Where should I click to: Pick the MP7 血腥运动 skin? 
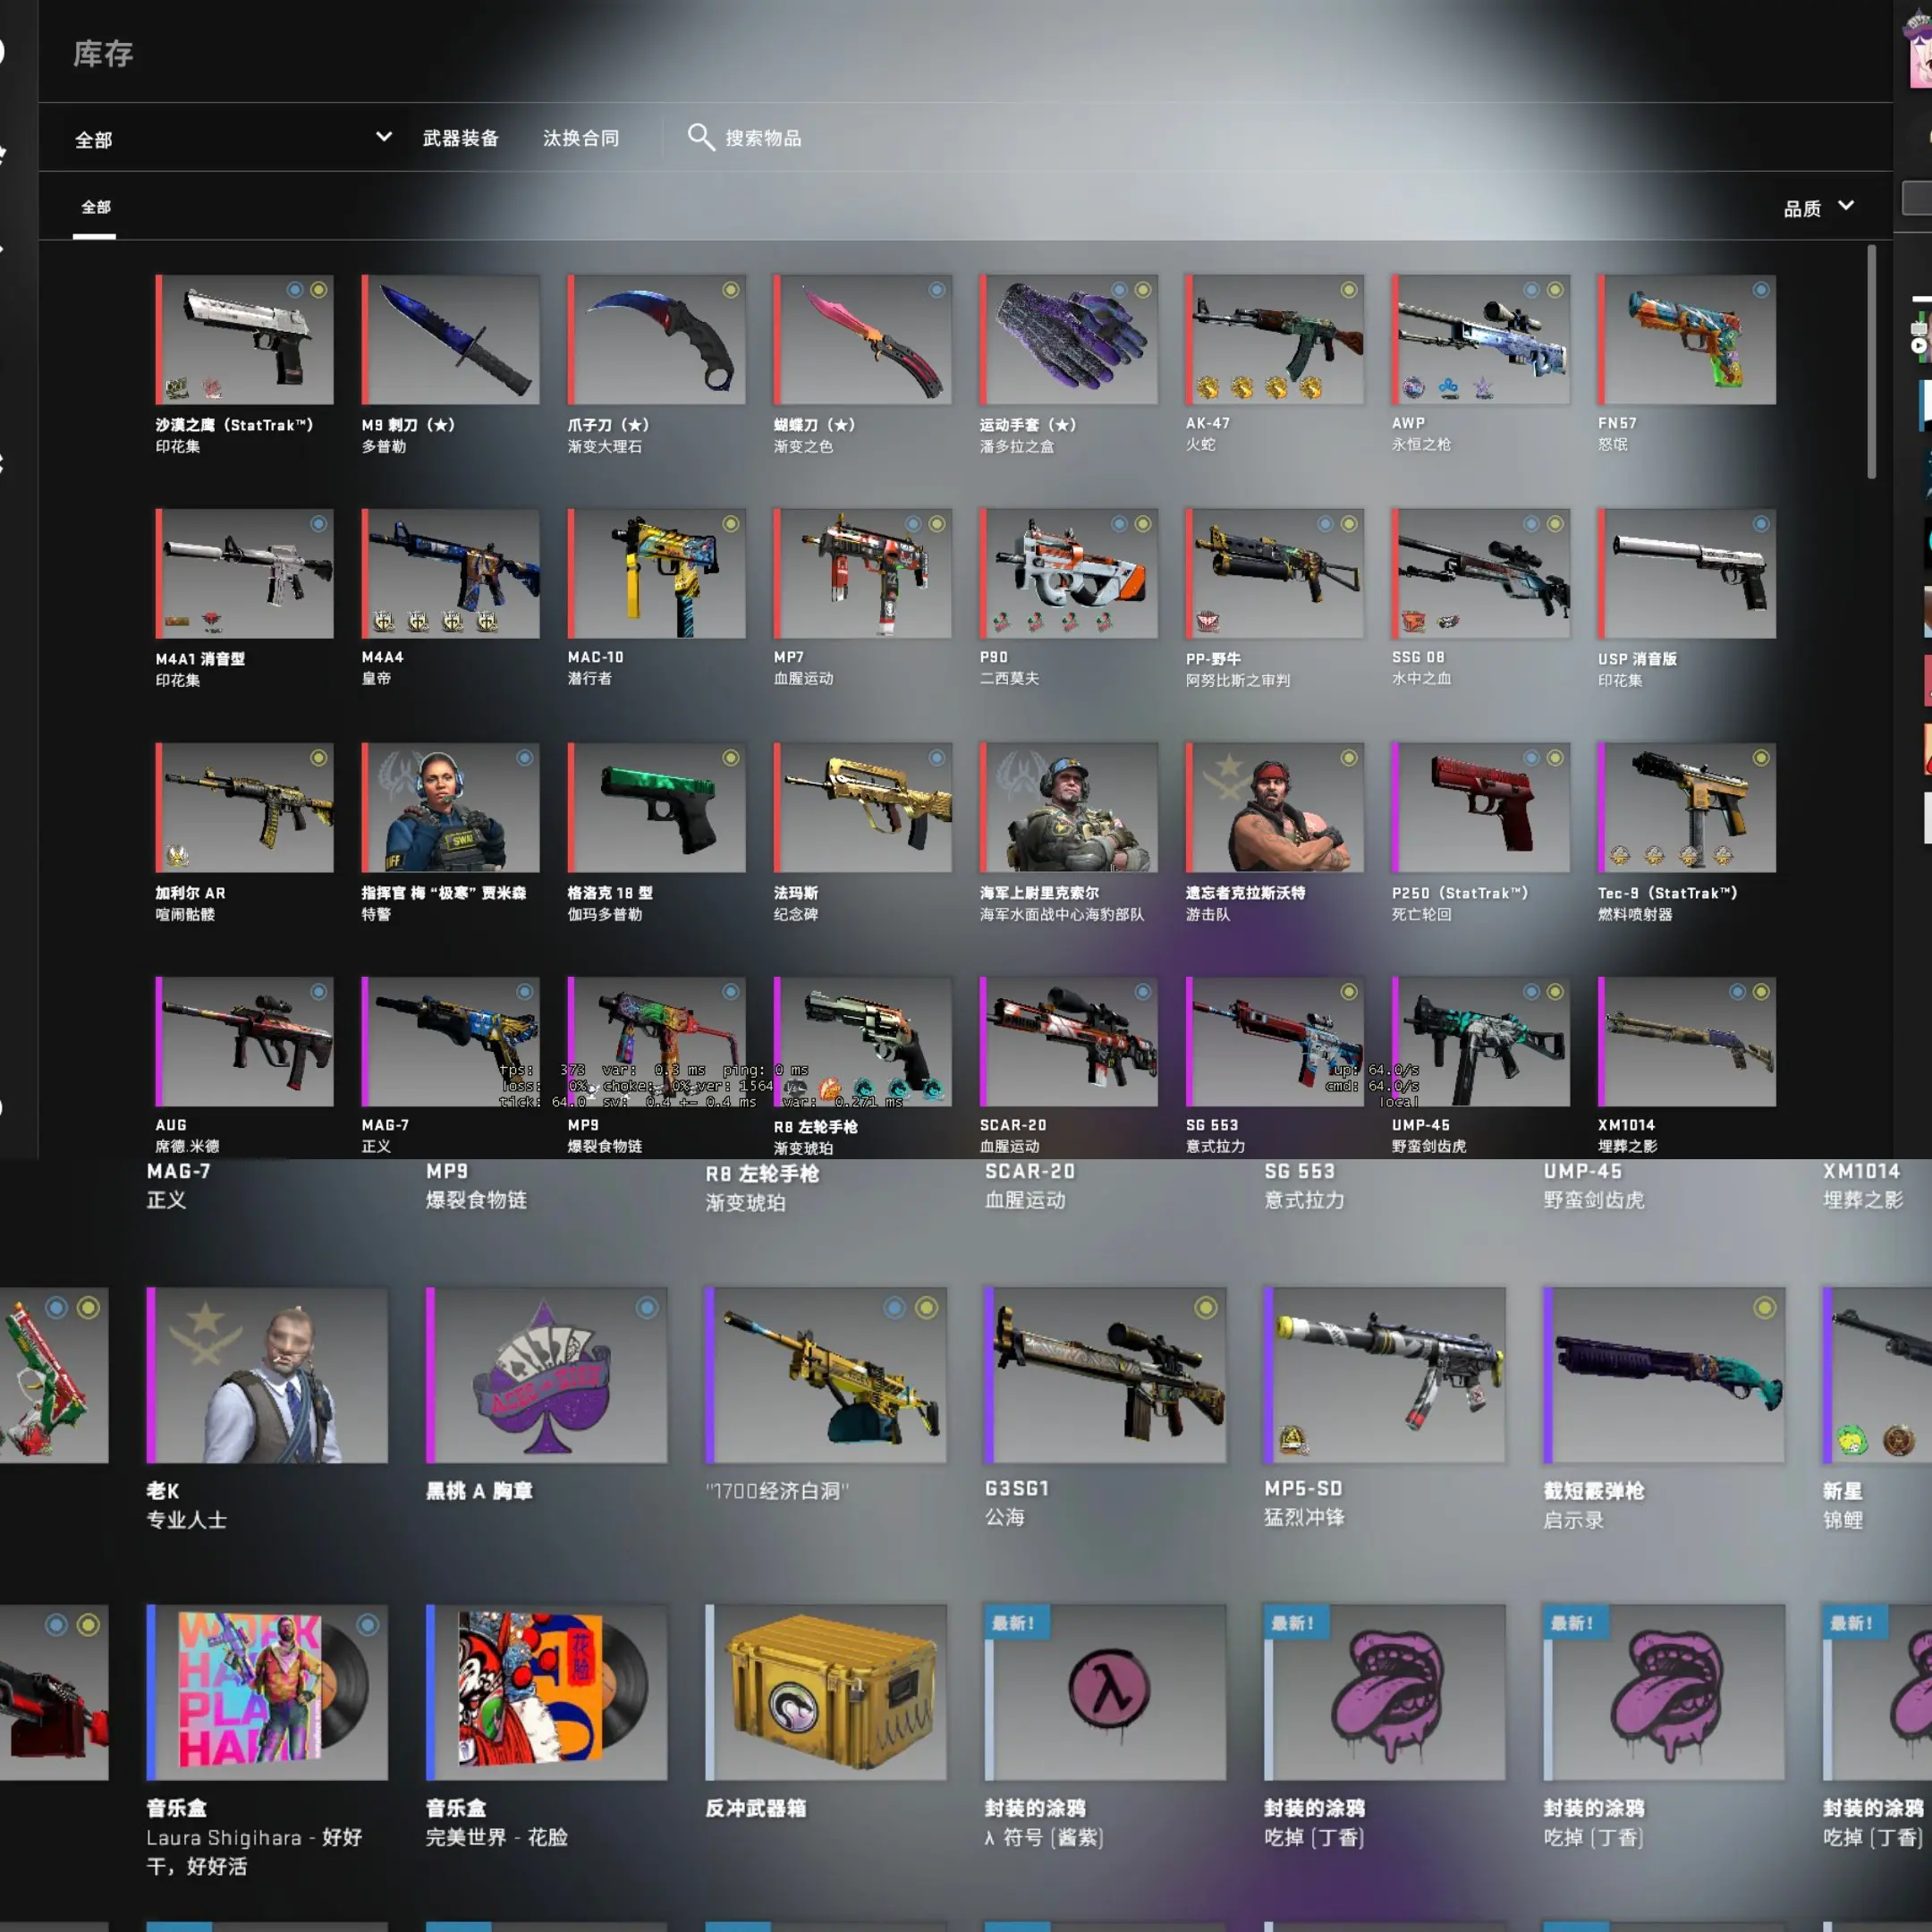[863, 574]
